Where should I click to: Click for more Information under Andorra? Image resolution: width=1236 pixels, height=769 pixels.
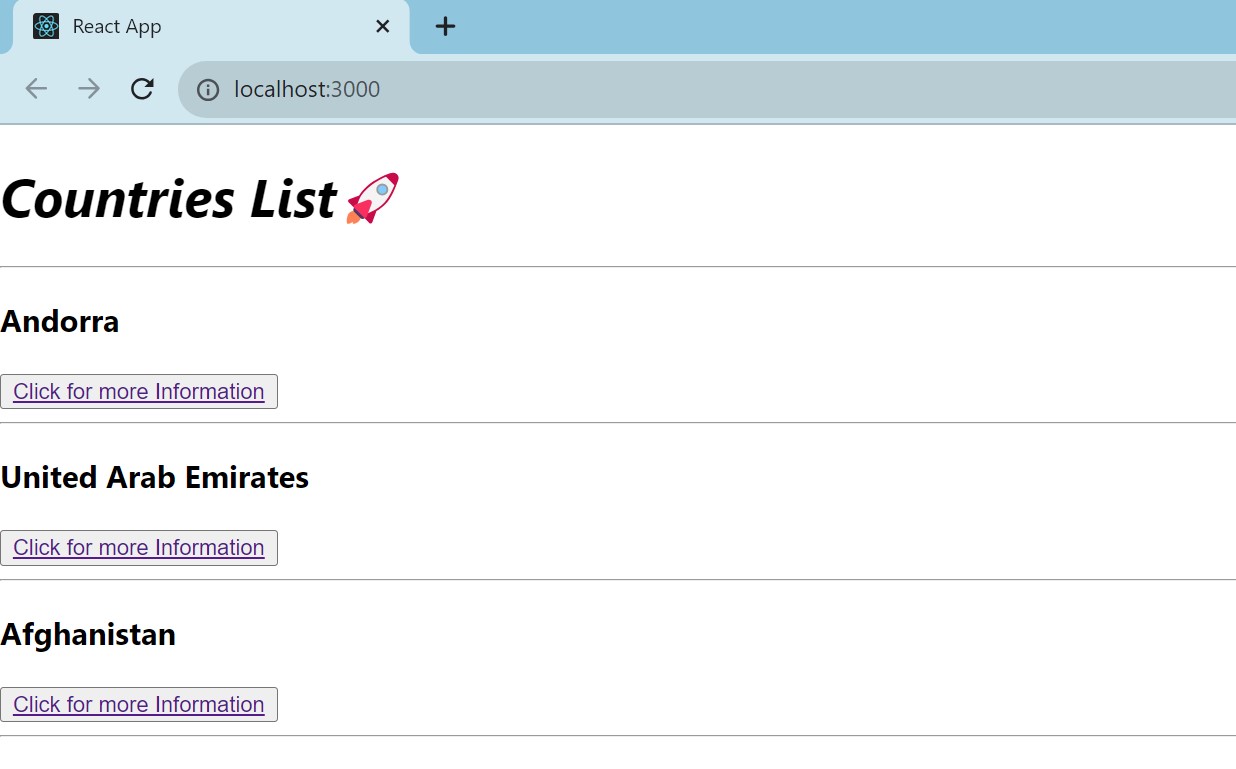coord(138,391)
